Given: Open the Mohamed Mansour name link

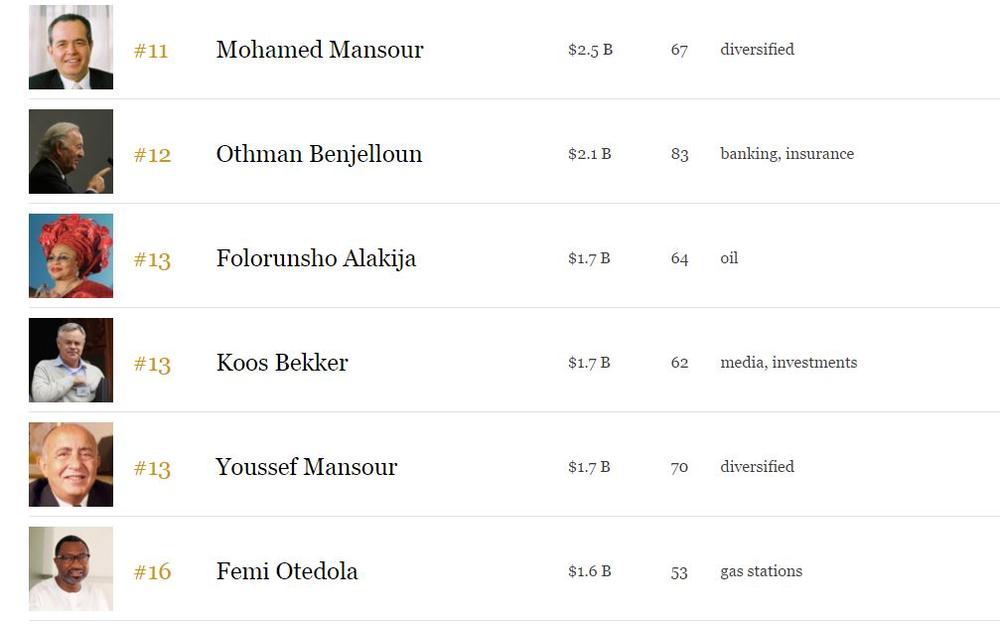Looking at the screenshot, I should point(320,50).
